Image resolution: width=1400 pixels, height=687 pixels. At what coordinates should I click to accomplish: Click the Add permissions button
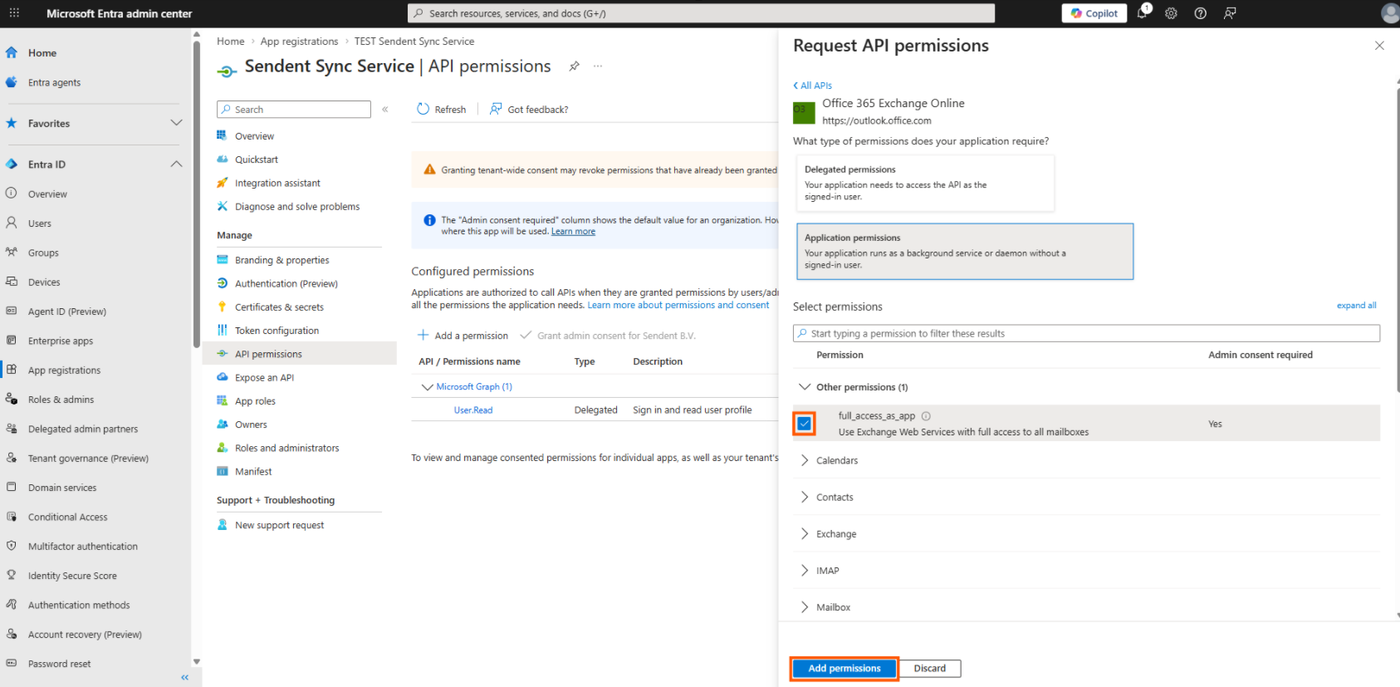coord(844,668)
